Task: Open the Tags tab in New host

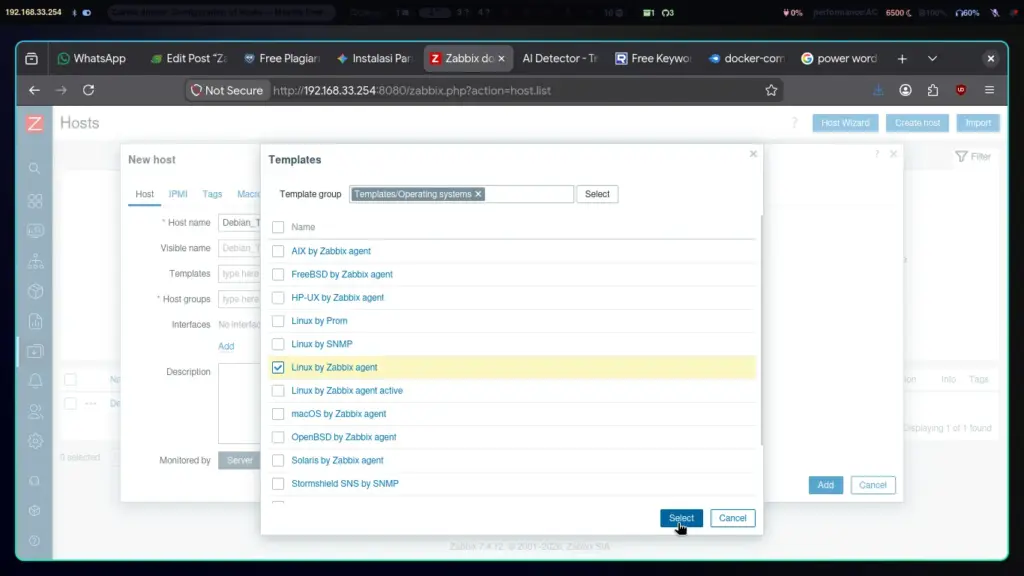Action: pos(212,194)
